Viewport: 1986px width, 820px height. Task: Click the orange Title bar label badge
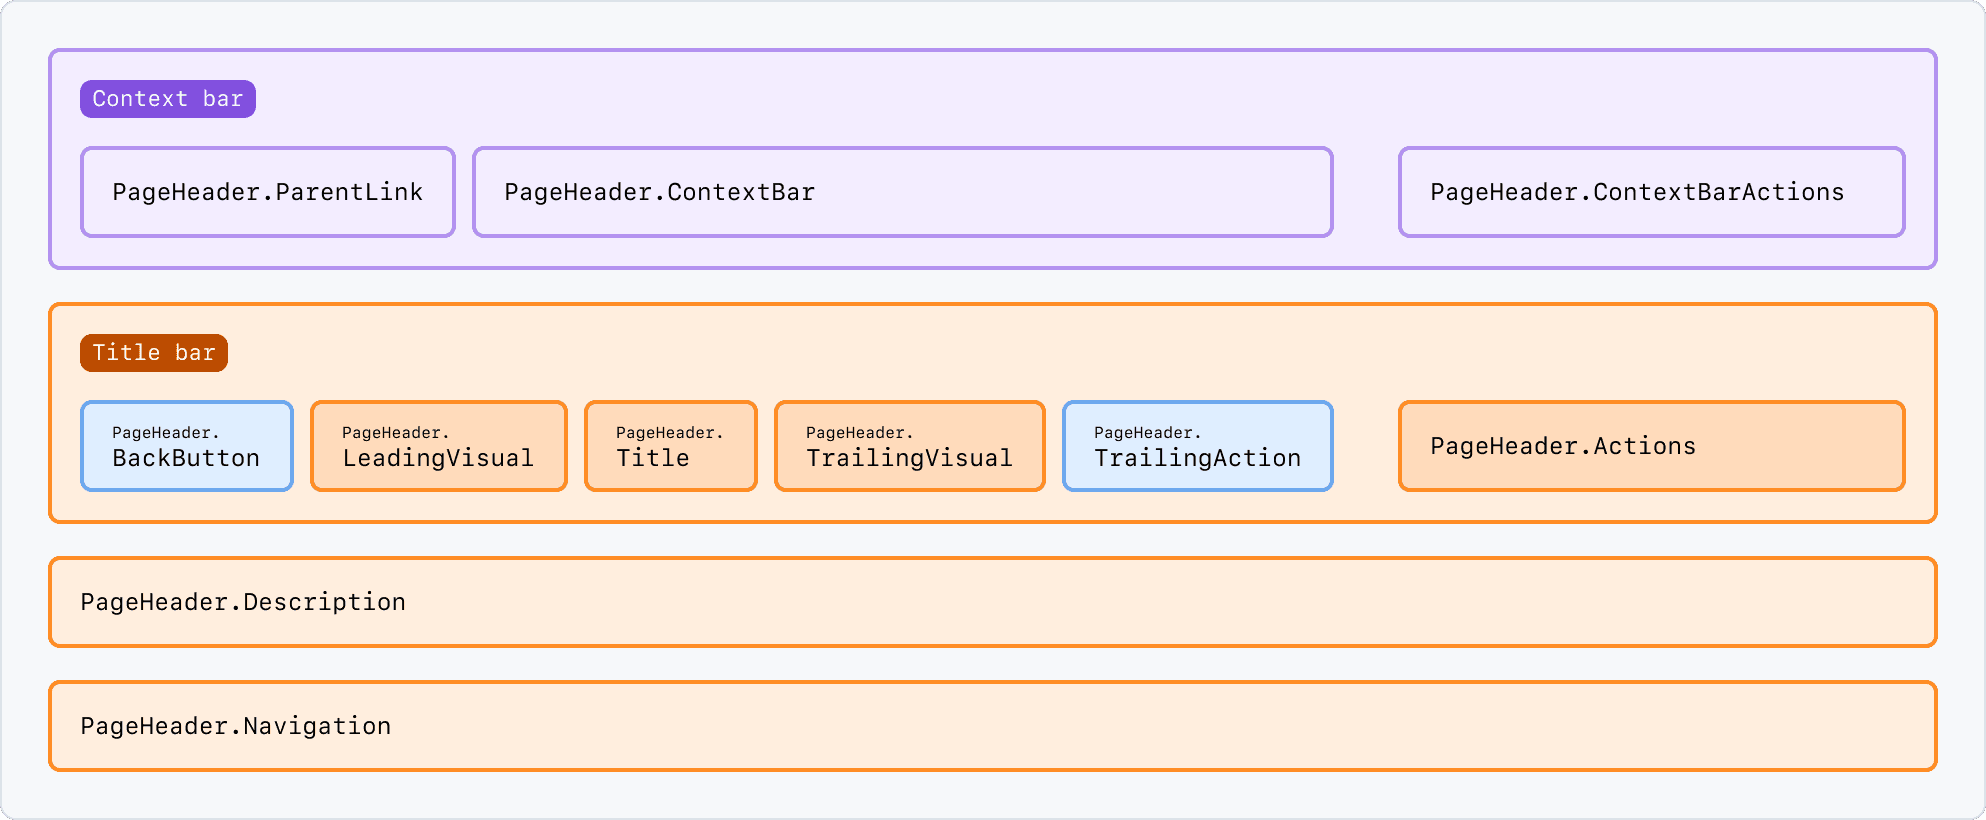pyautogui.click(x=153, y=353)
